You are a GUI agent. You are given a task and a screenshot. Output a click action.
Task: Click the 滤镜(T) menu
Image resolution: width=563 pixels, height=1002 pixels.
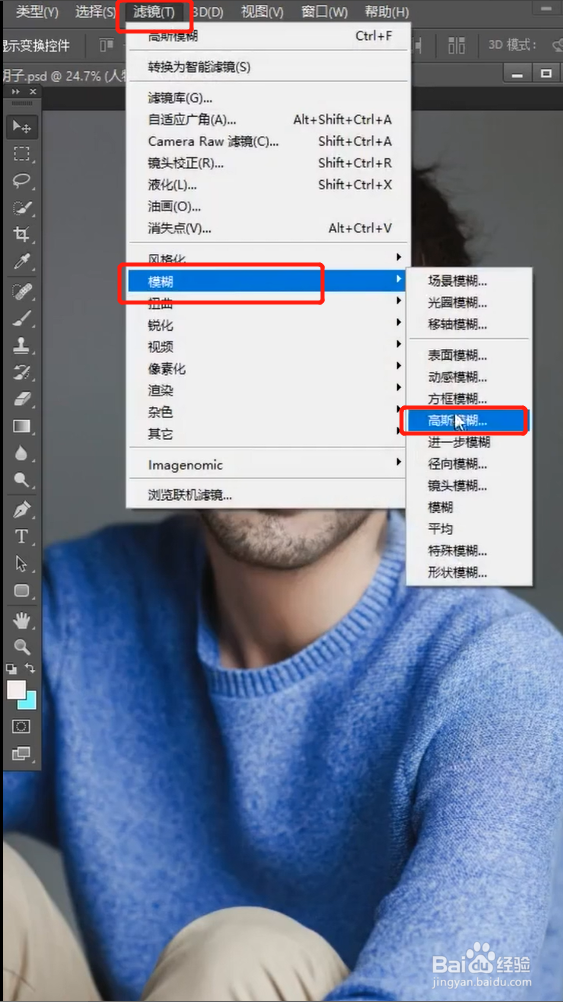[154, 12]
